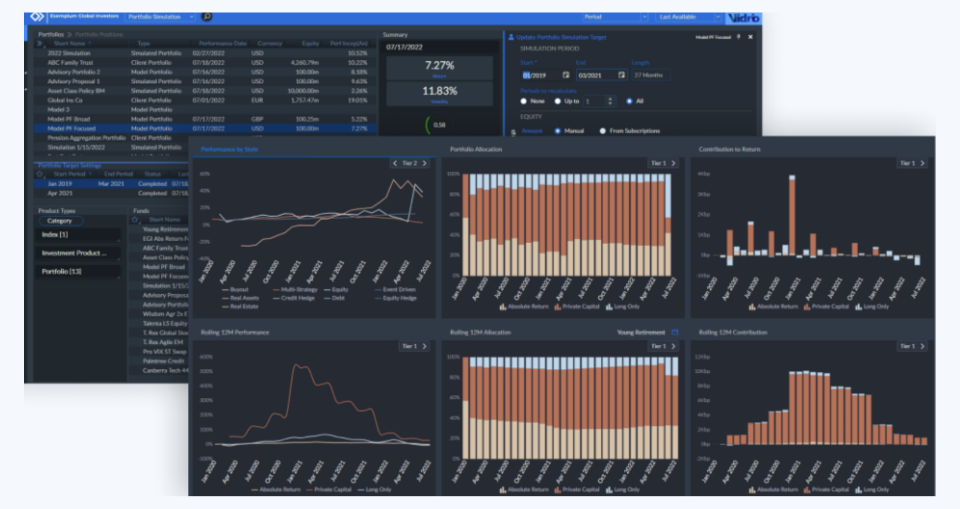The width and height of the screenshot is (960, 509).
Task: Toggle the Multi-Strategy series in the legend
Action: pos(295,290)
